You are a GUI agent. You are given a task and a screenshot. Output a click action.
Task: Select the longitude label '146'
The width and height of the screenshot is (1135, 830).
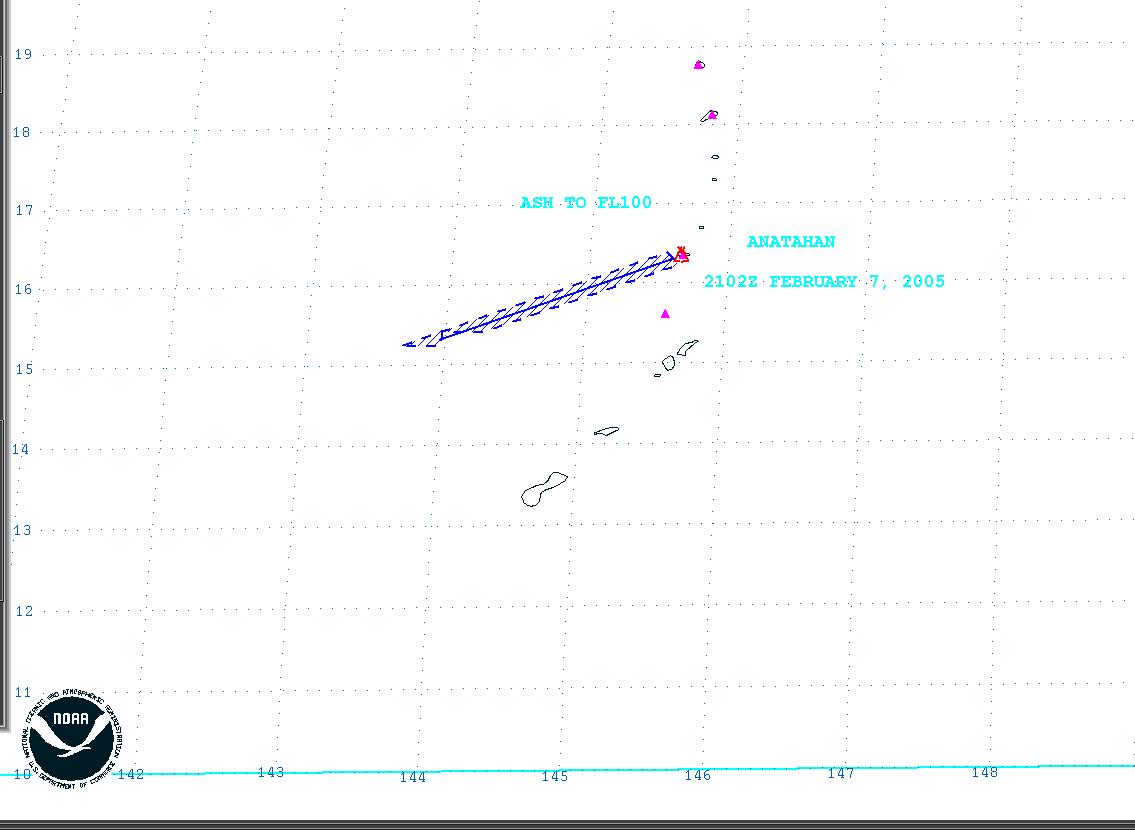click(x=698, y=776)
